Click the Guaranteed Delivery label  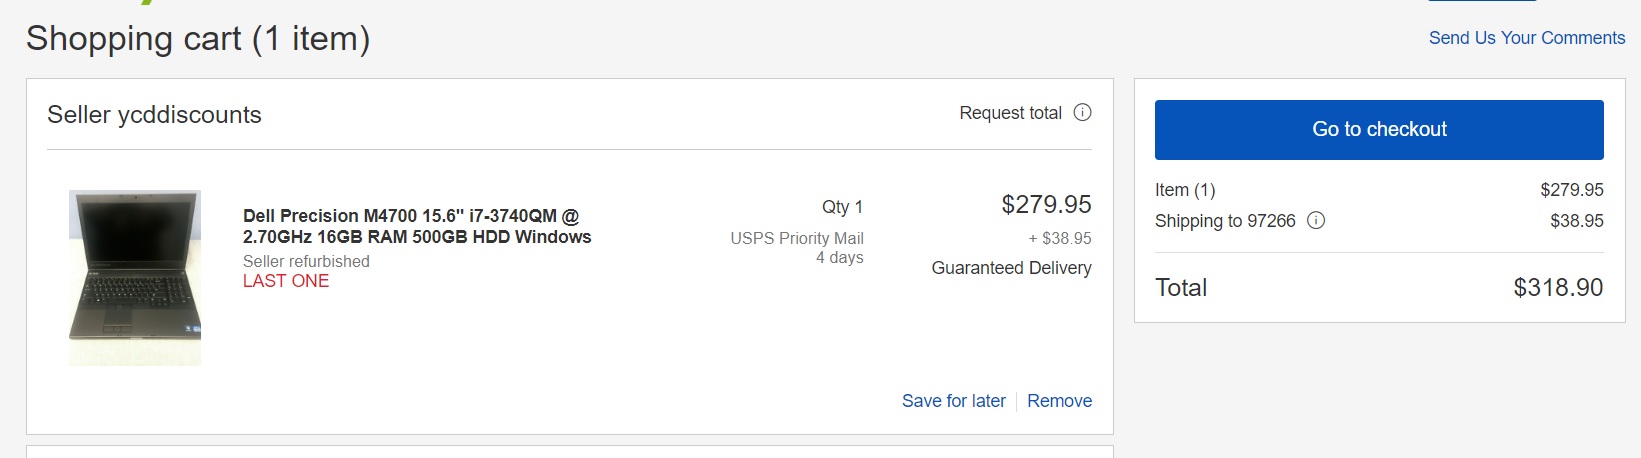pyautogui.click(x=1011, y=268)
